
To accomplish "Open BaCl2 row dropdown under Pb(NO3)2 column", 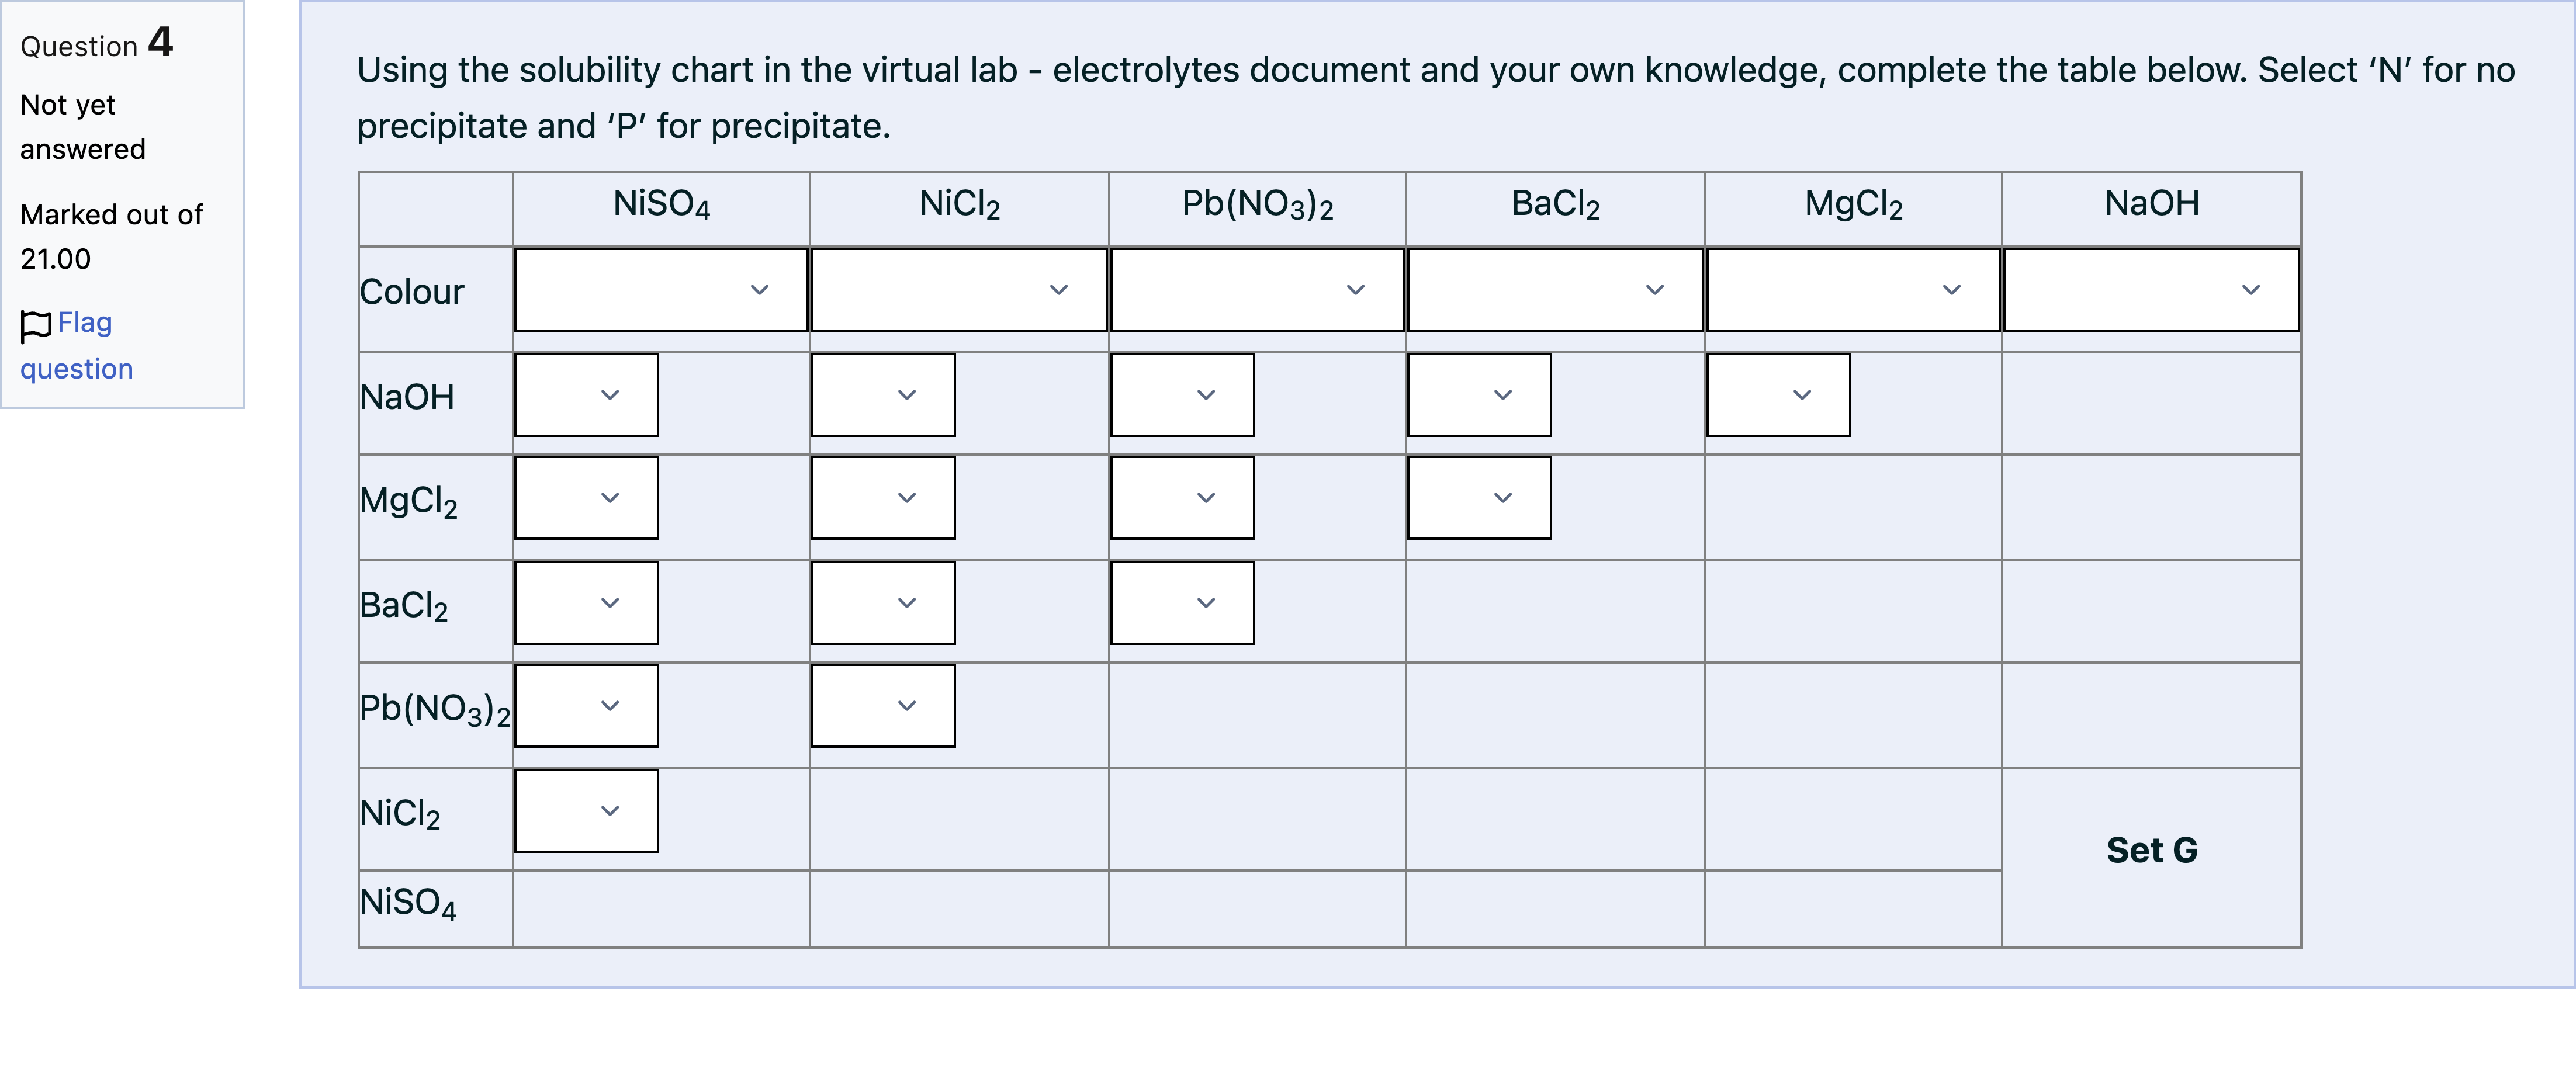I will 1182,603.
